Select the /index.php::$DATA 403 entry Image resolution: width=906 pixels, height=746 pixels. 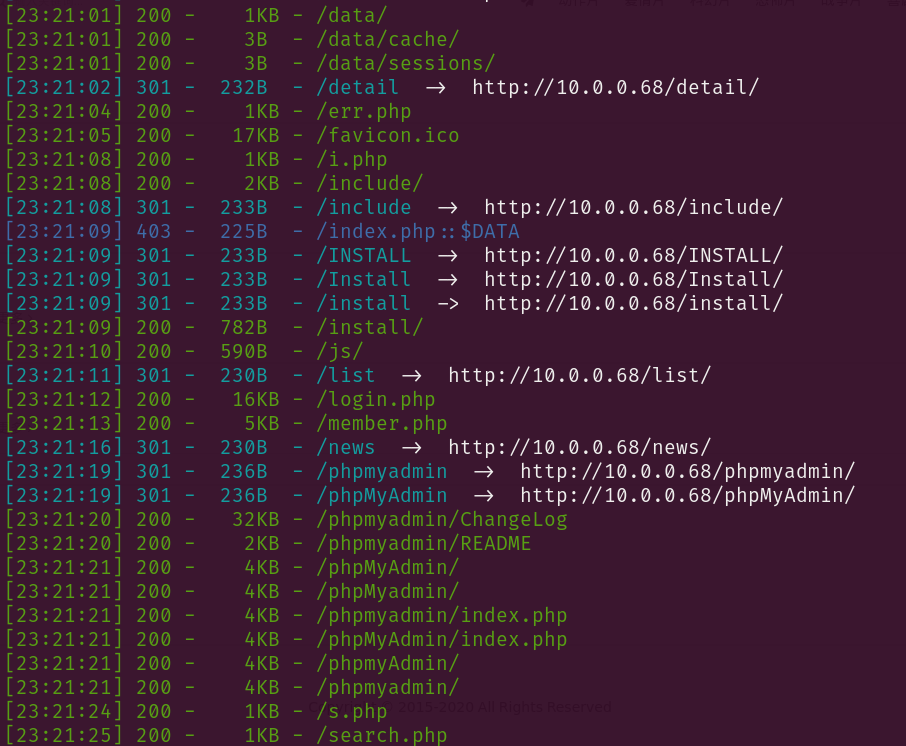coord(262,231)
